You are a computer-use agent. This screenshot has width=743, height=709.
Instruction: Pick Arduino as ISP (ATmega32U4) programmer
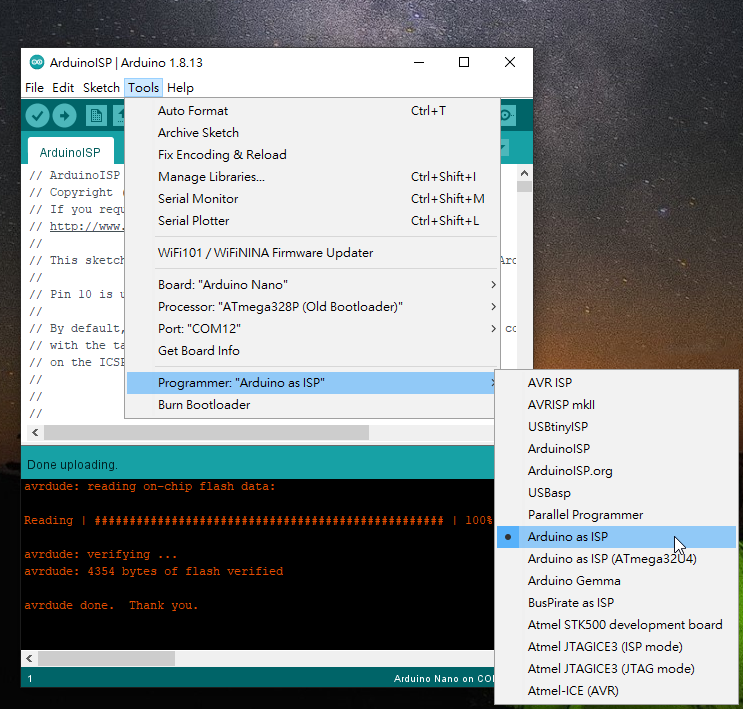(612, 559)
